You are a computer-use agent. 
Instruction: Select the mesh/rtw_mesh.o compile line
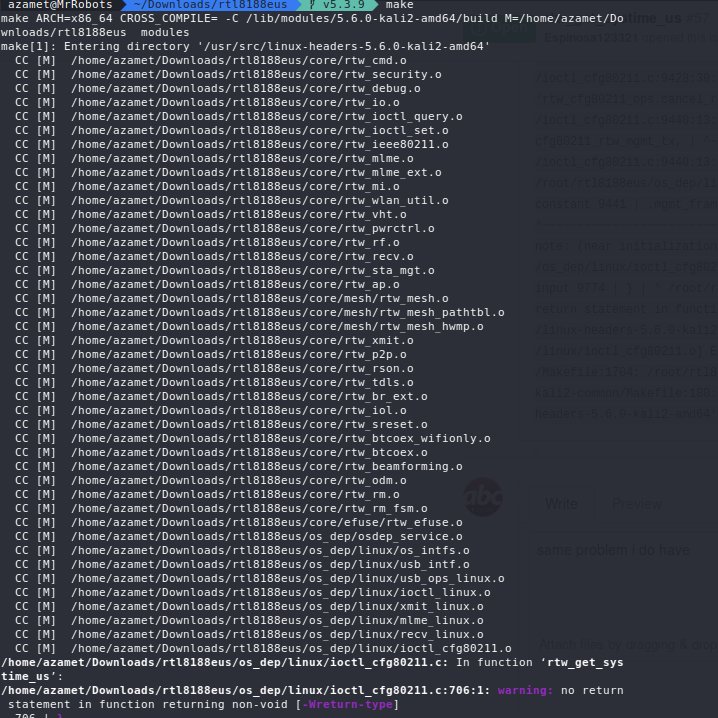click(232, 299)
